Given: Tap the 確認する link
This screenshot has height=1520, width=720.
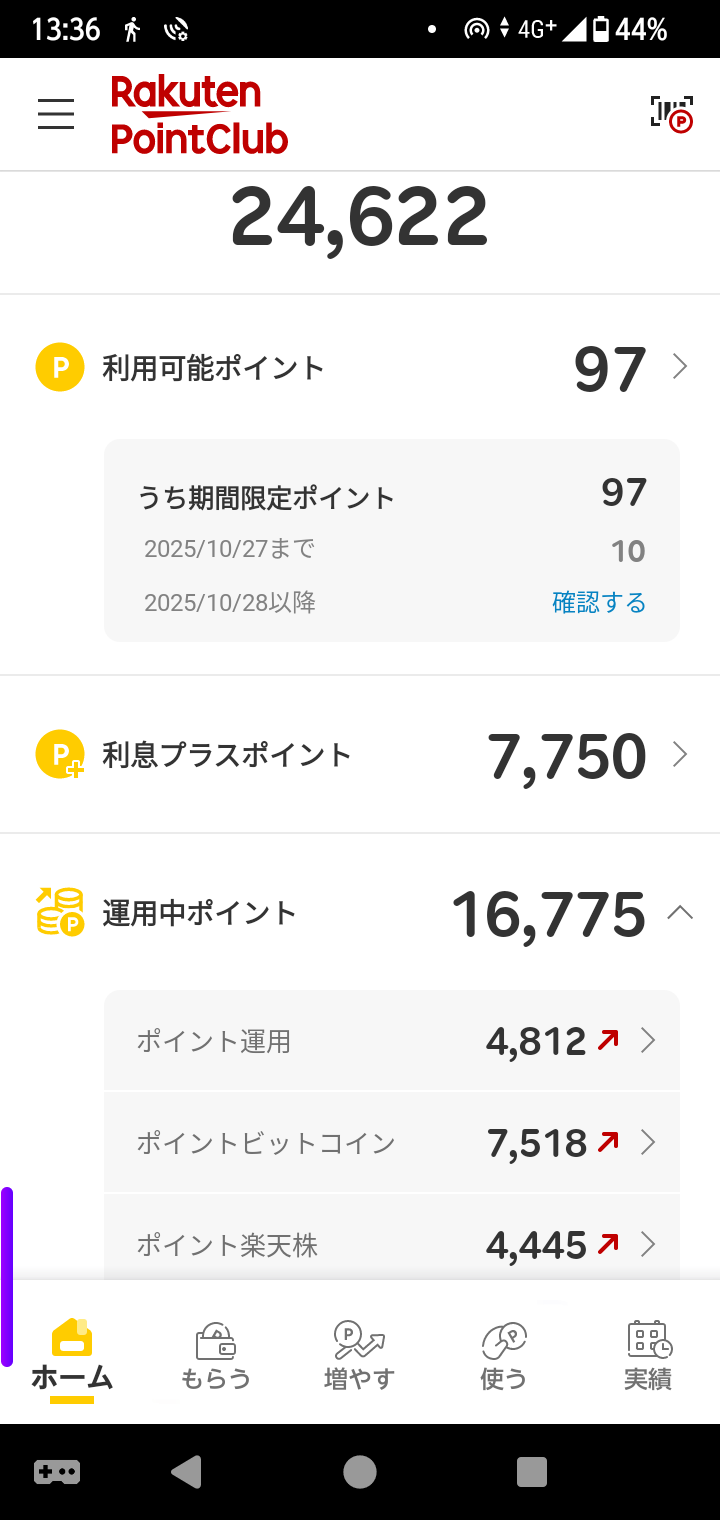Looking at the screenshot, I should tap(599, 603).
